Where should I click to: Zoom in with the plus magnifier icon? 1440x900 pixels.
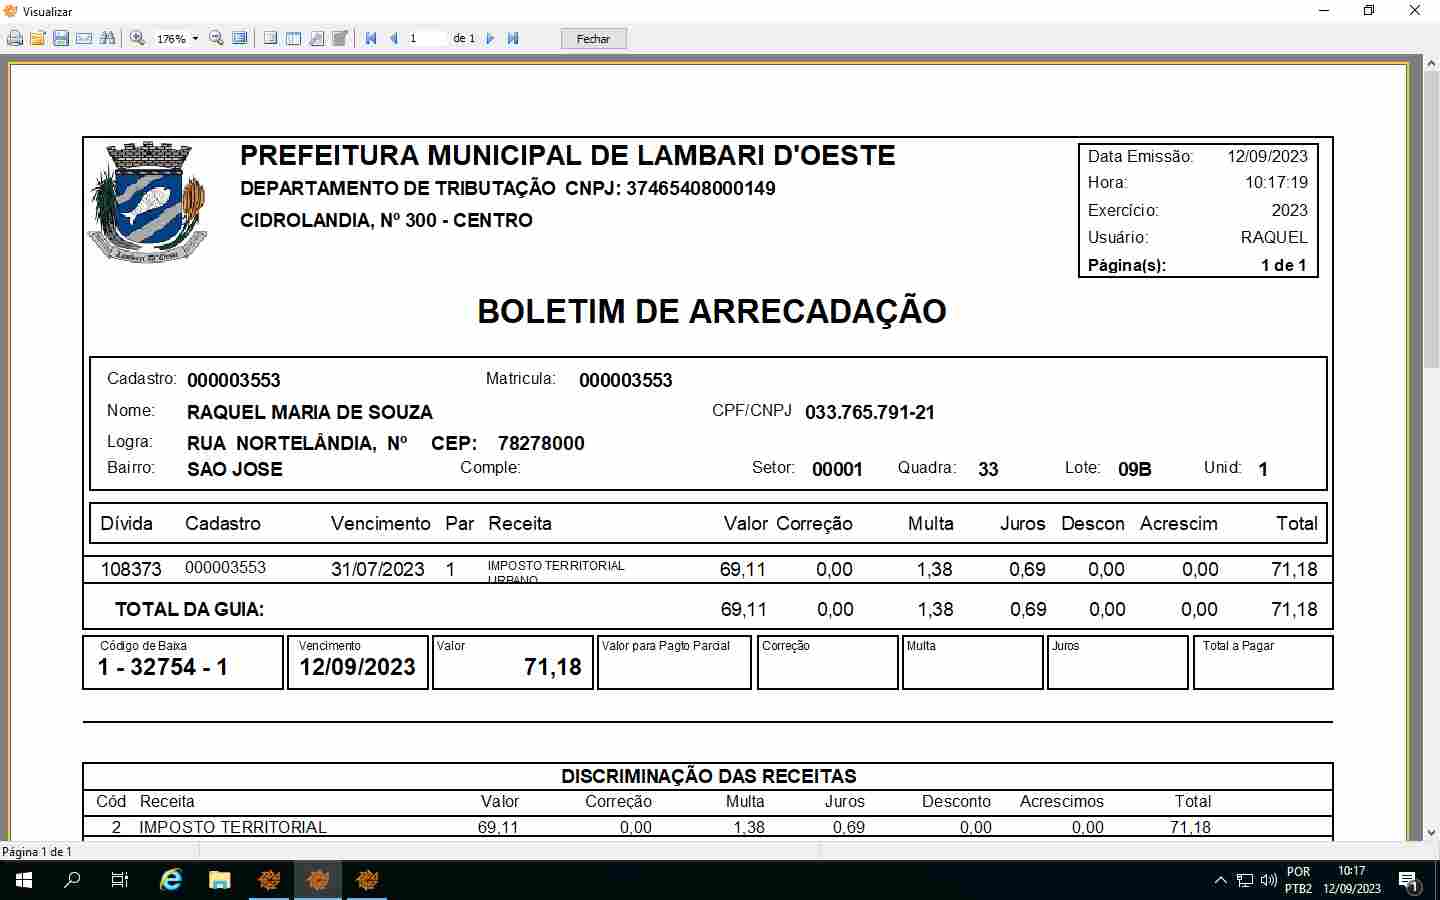[138, 39]
